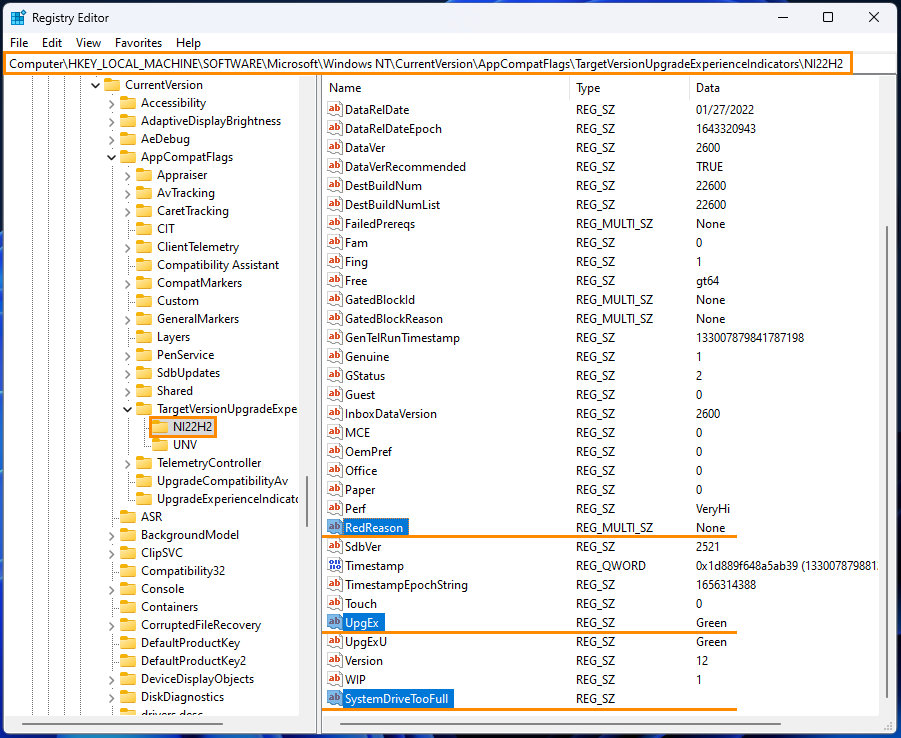Click the VeryHi data cell
The height and width of the screenshot is (738, 901).
pyautogui.click(x=713, y=509)
